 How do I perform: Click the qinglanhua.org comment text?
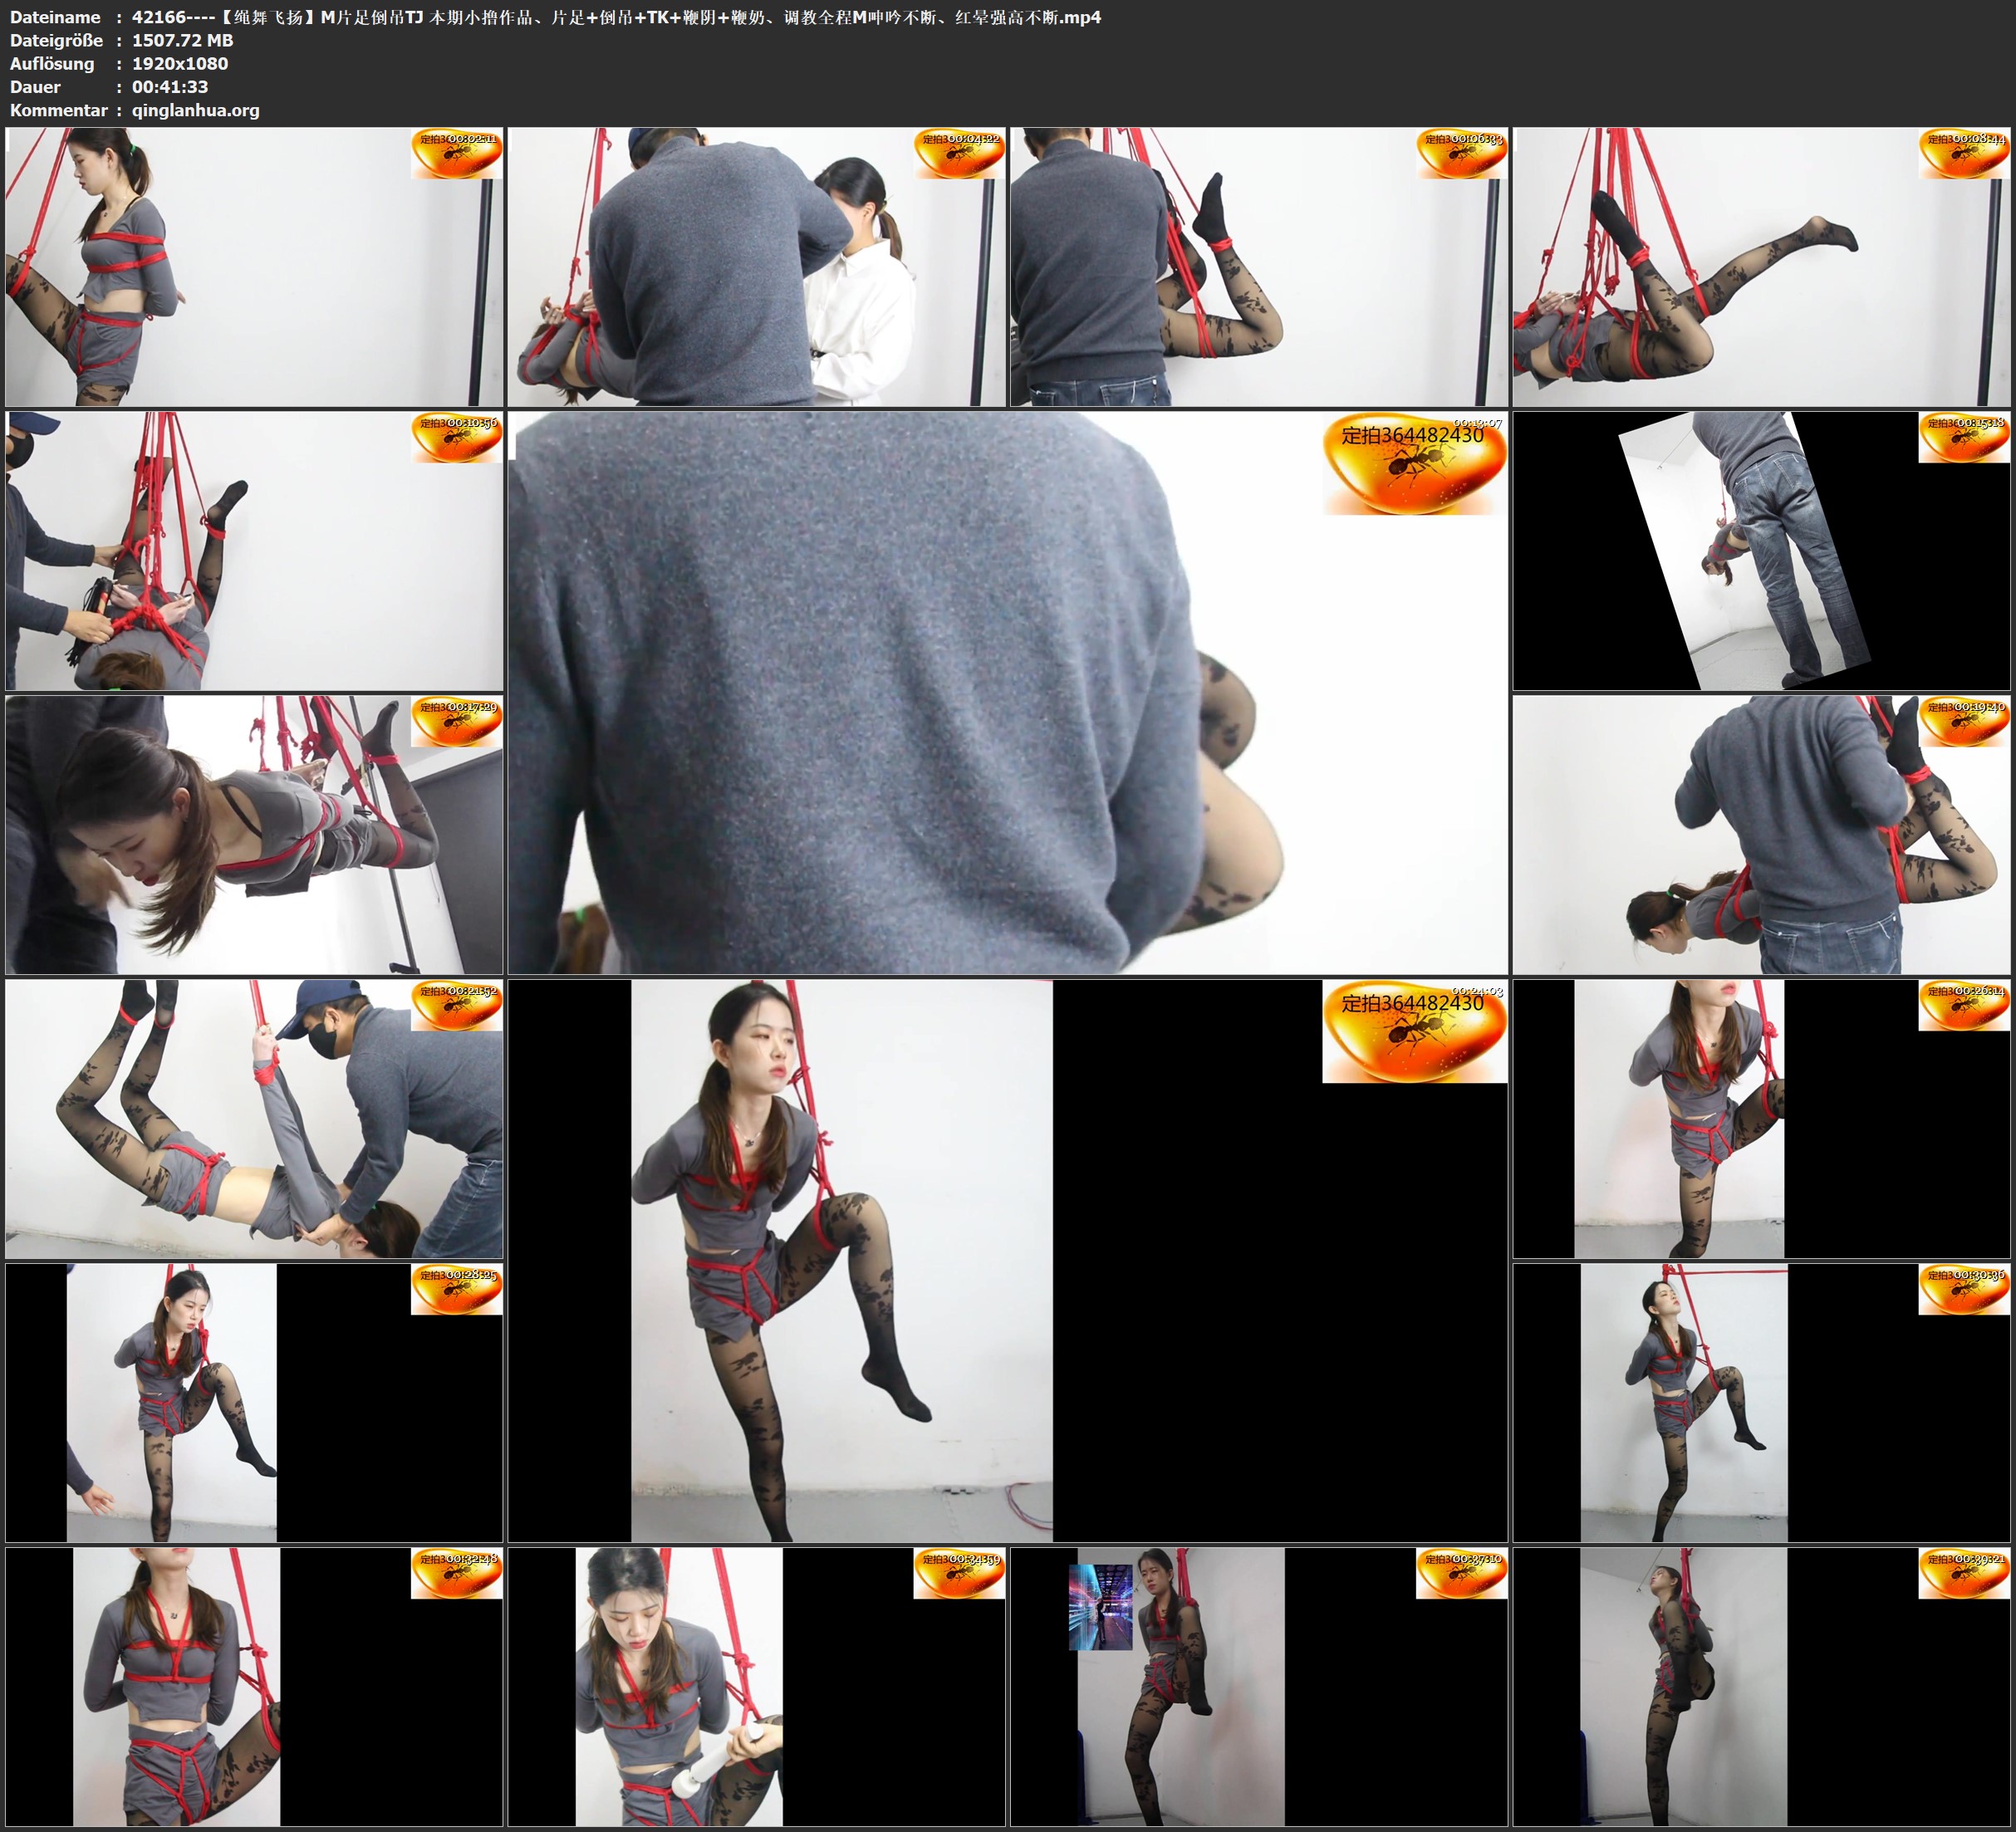pos(195,110)
